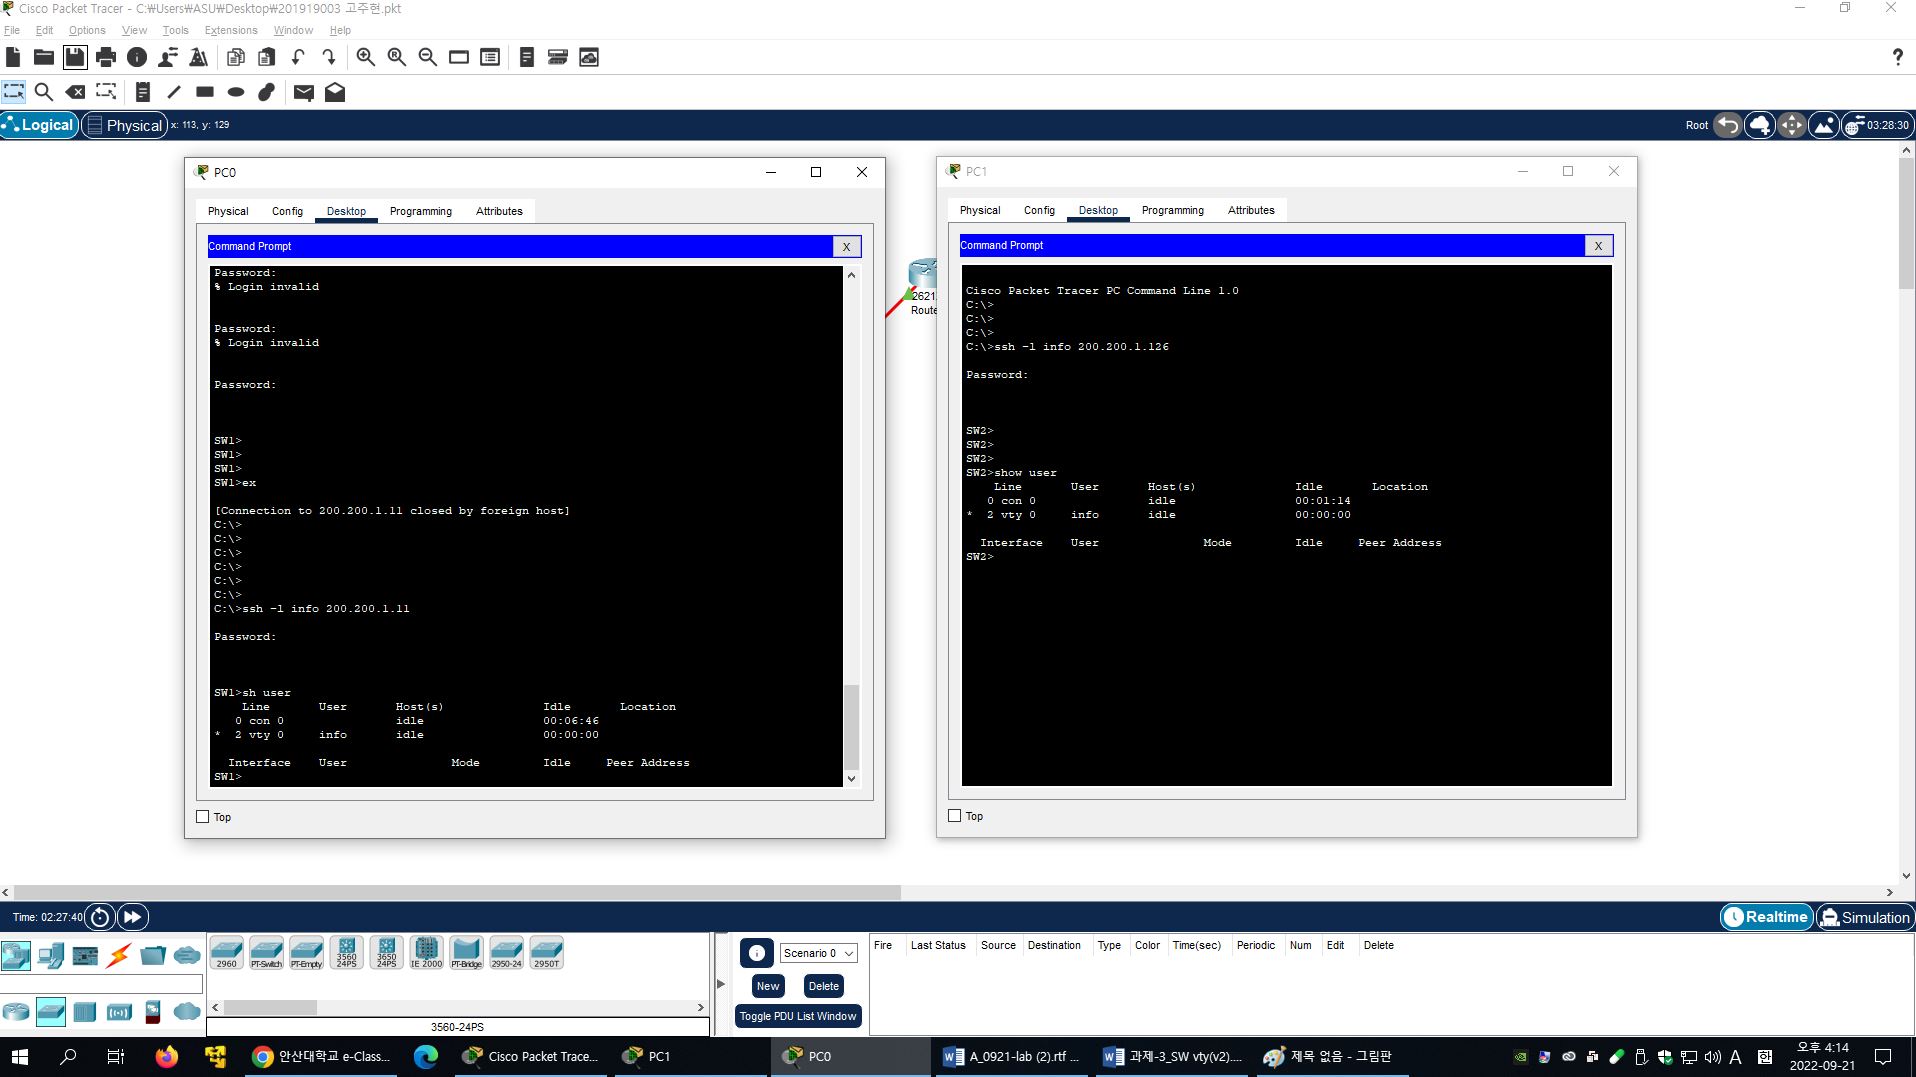The width and height of the screenshot is (1916, 1077).
Task: Open Programming tab in PC1 window
Action: coord(1173,210)
